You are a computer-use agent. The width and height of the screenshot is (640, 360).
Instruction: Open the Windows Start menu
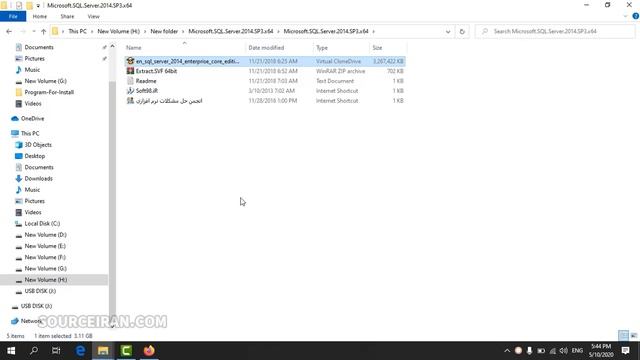click(x=11, y=351)
